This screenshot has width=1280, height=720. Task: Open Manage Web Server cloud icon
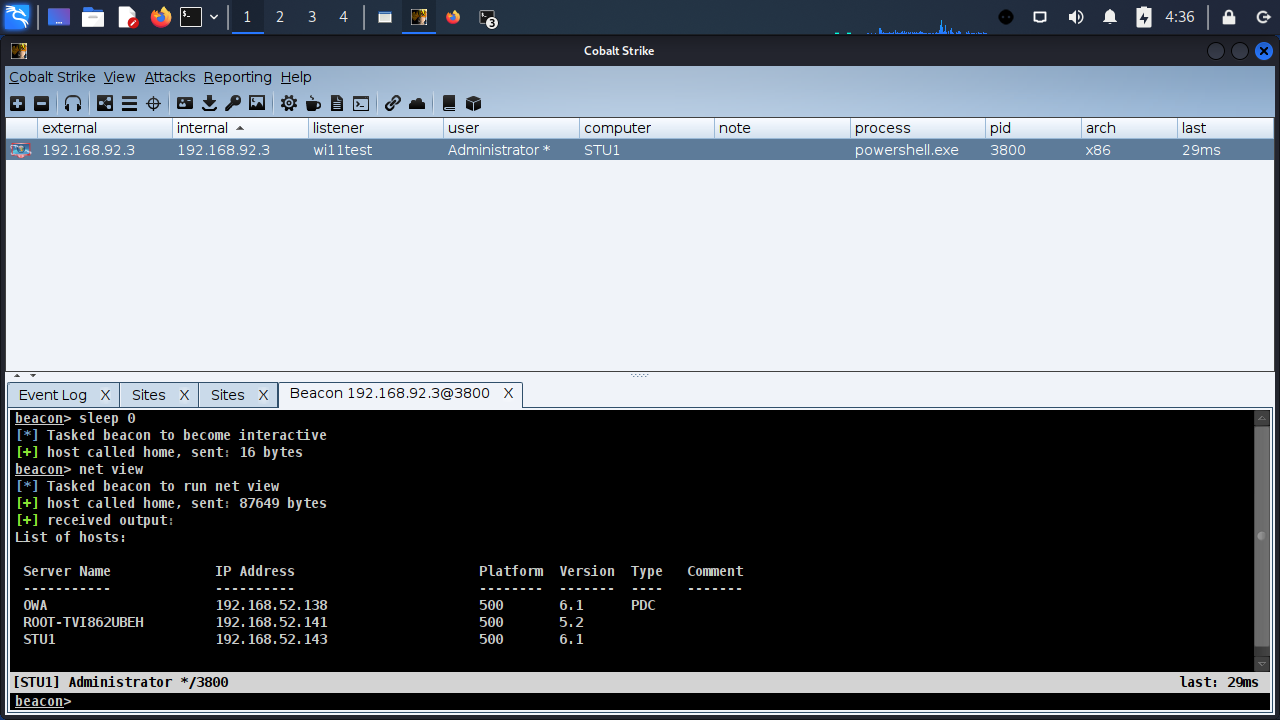coord(417,103)
